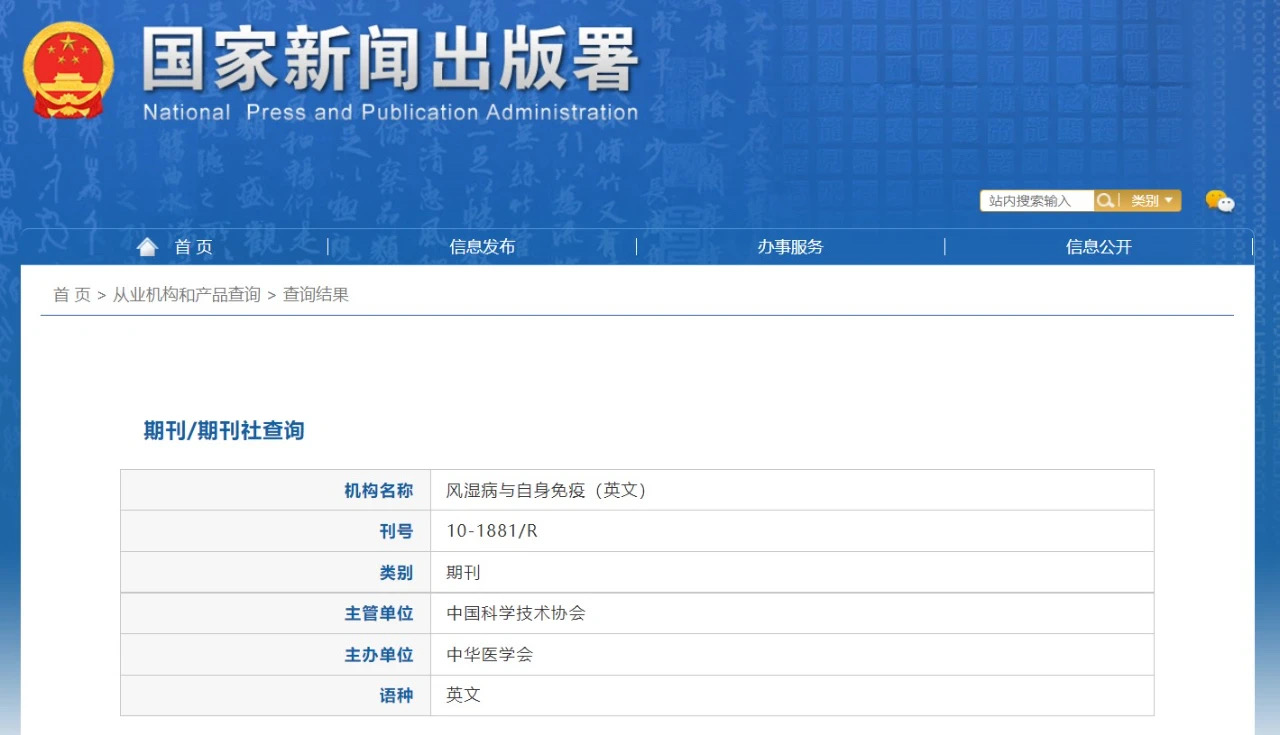The height and width of the screenshot is (735, 1280).
Task: Click the home icon in the navigation bar
Action: (147, 247)
